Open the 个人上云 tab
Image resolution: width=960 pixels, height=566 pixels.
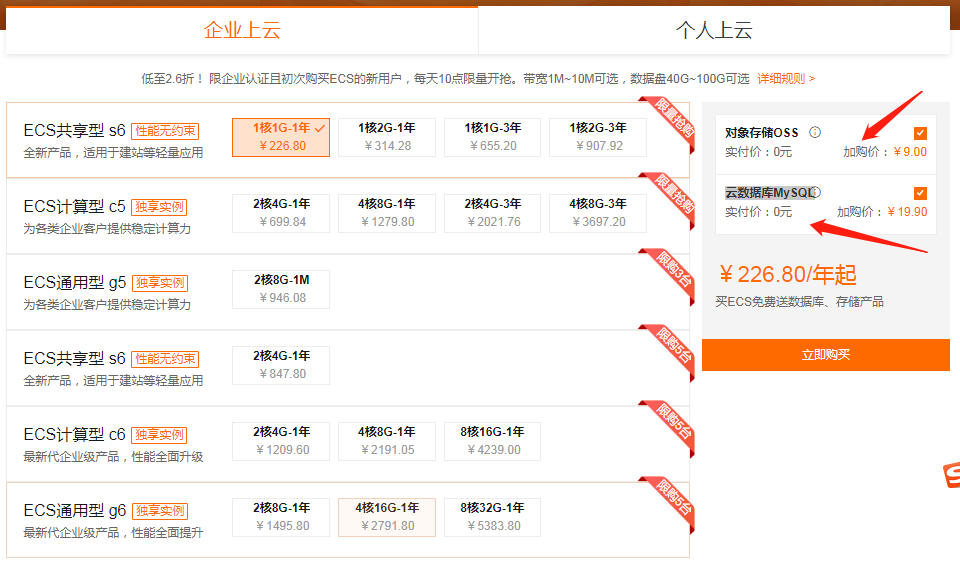pos(714,30)
